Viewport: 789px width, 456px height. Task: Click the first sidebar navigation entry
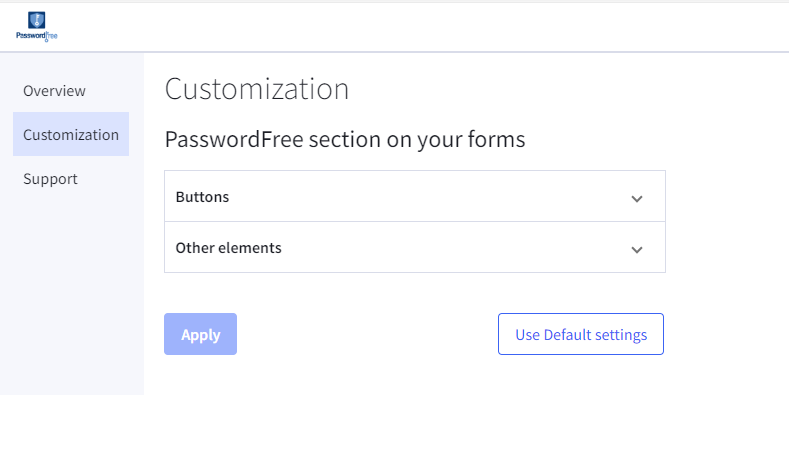click(54, 91)
